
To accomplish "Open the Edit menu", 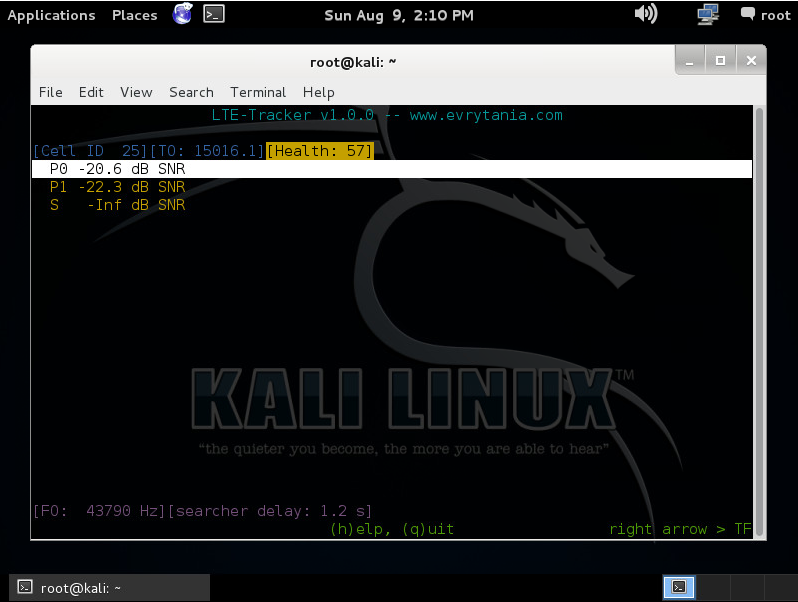I will click(91, 92).
